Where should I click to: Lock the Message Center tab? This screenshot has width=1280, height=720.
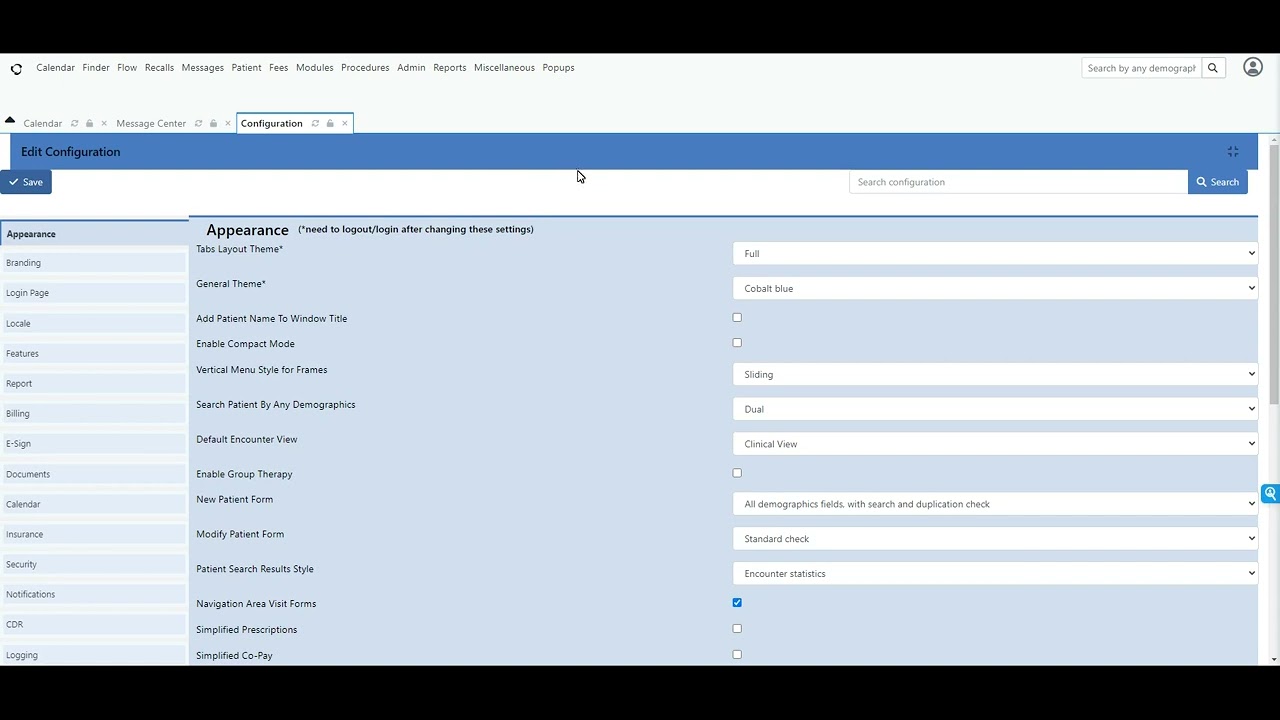(213, 123)
